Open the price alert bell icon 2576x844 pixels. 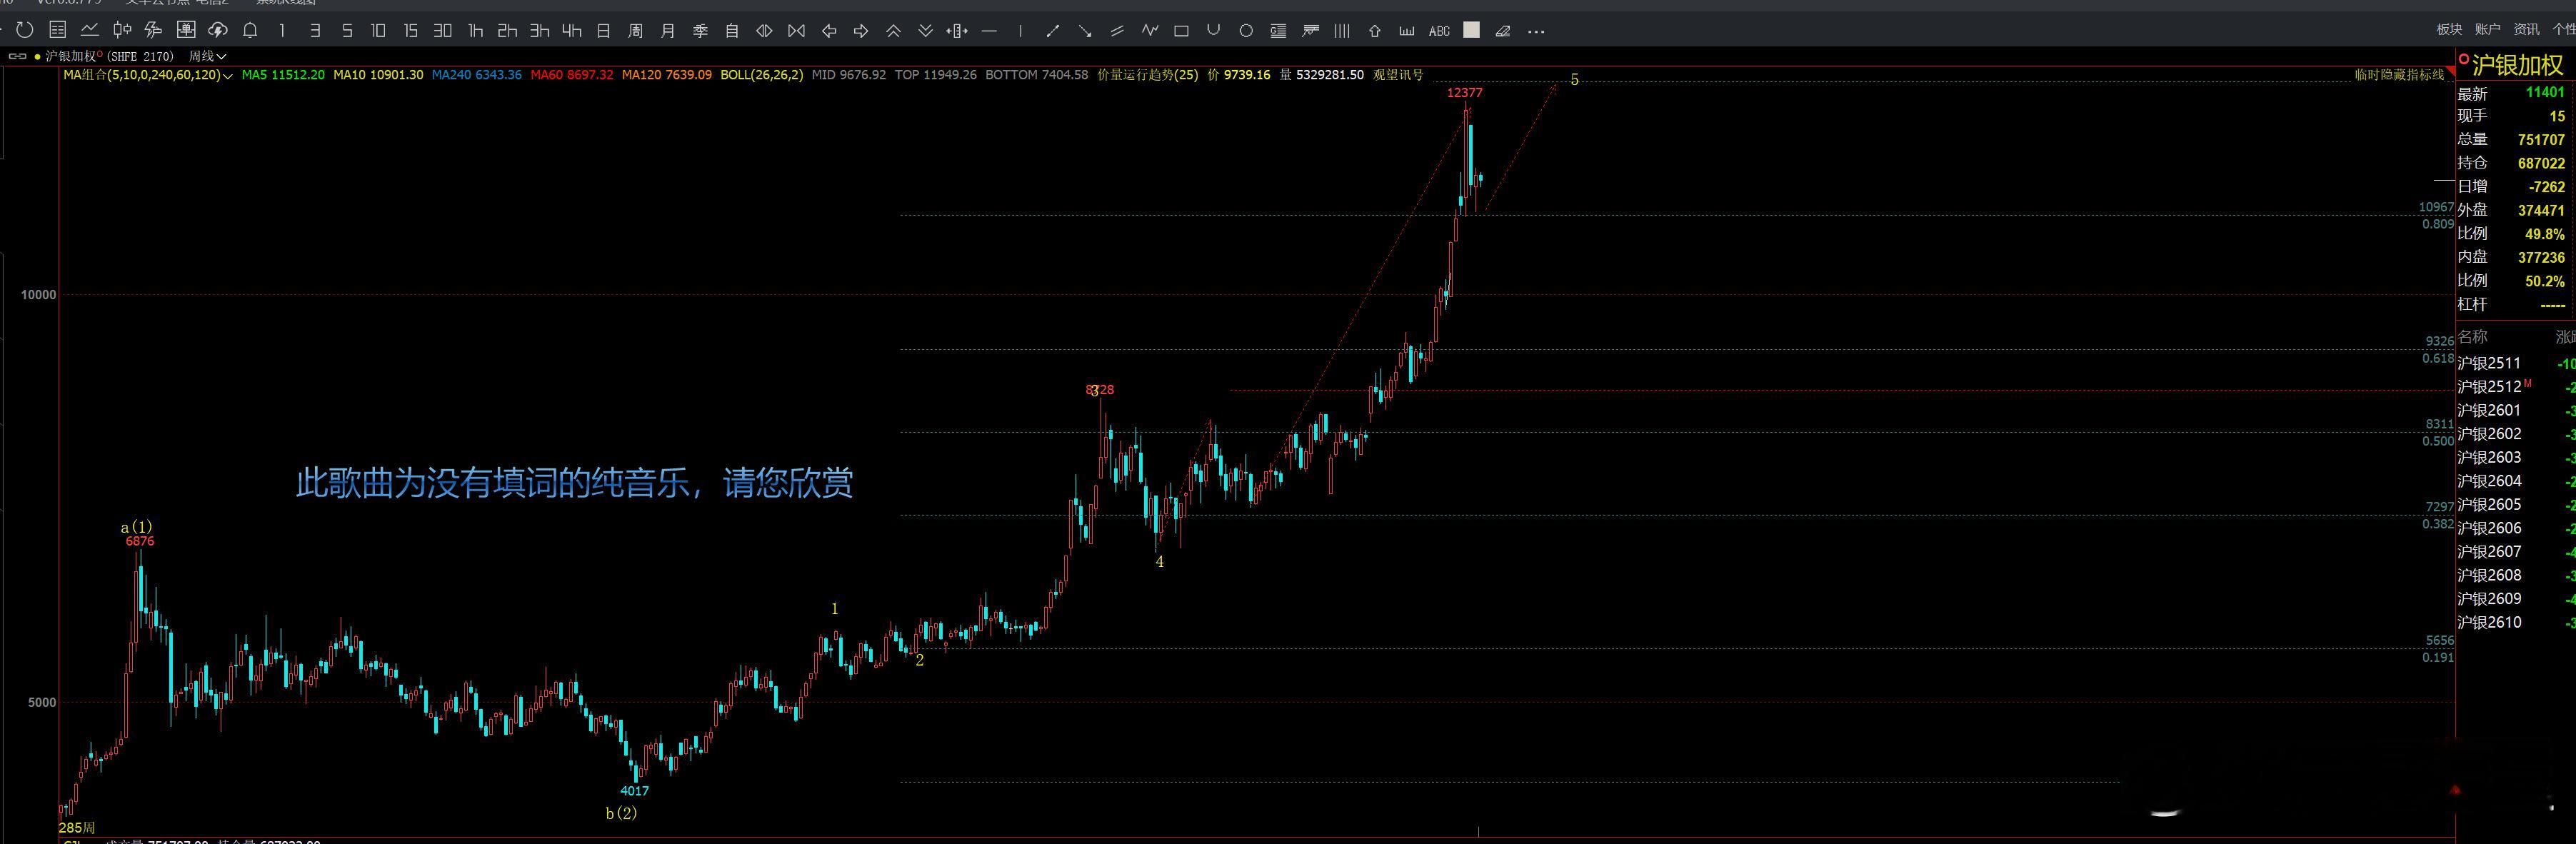coord(250,31)
